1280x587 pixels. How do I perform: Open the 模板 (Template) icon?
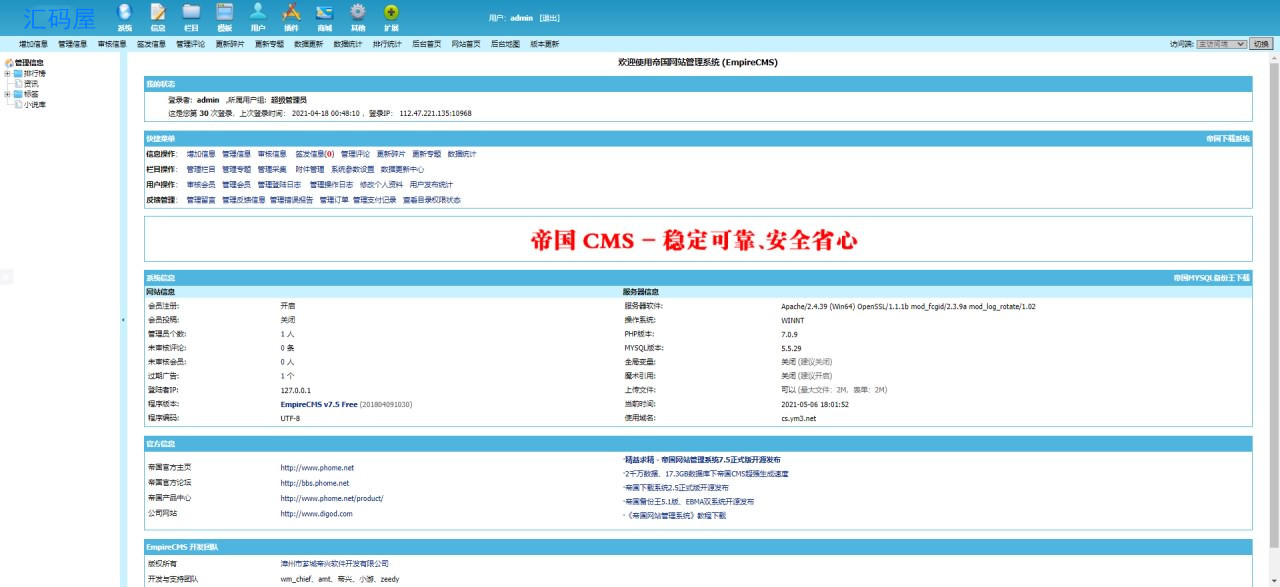(x=225, y=16)
